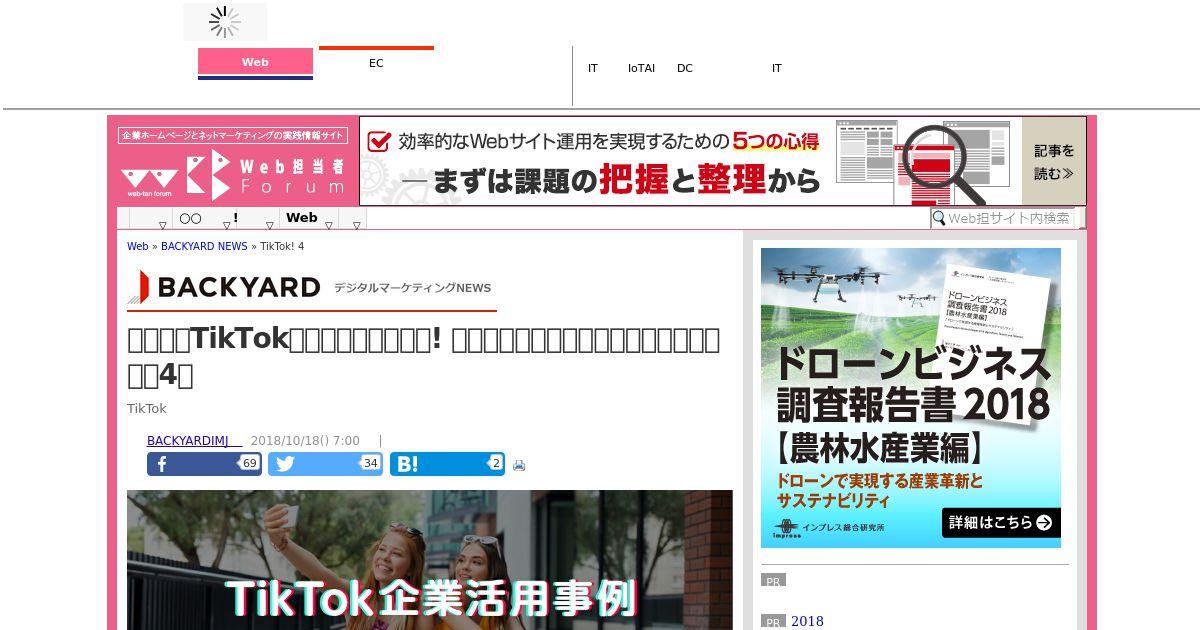Click the 詳細はこちら button on drone ad

pos(1001,522)
